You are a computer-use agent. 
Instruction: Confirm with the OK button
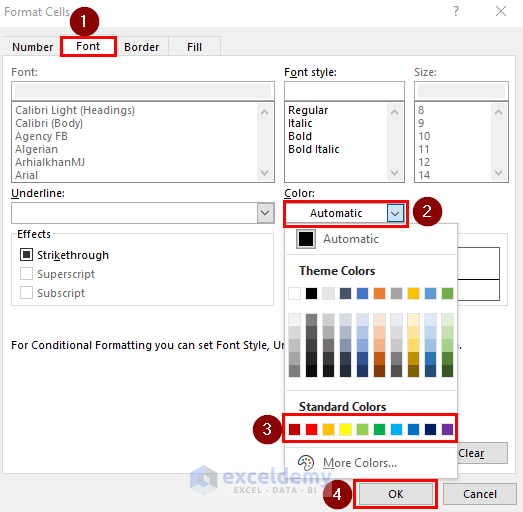(x=396, y=494)
